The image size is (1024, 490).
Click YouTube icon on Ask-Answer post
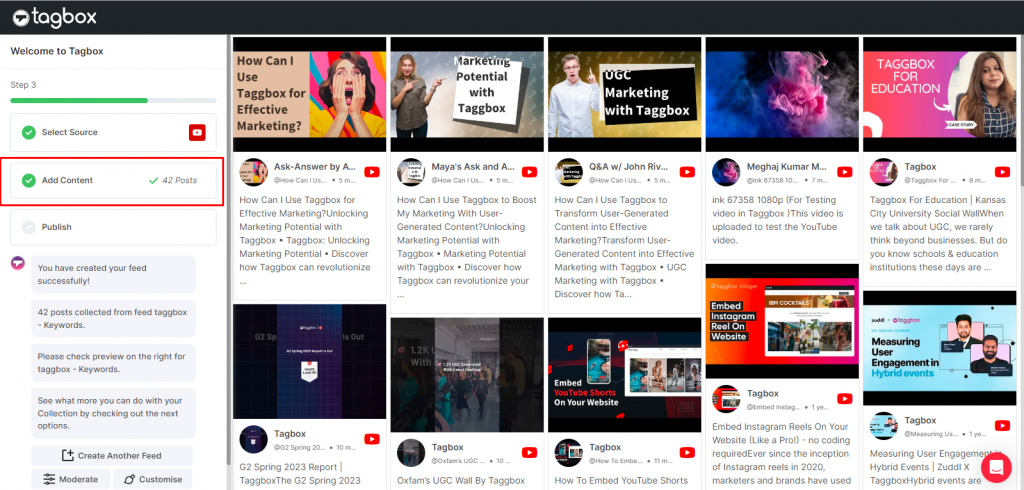pyautogui.click(x=372, y=172)
